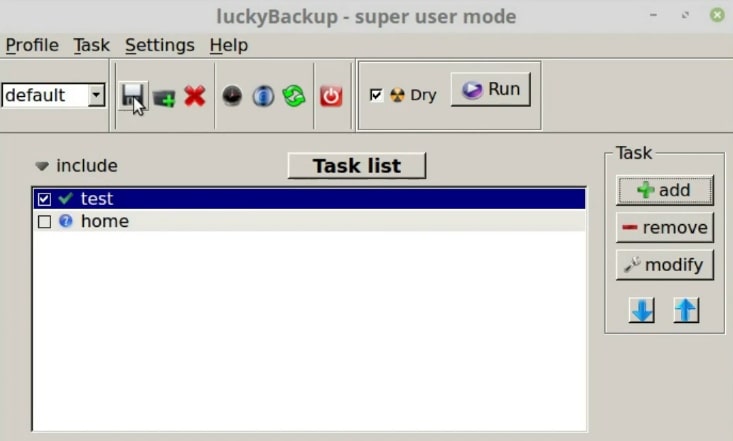Create a new profile with green plus icon
Screen dimensions: 733x441
pyautogui.click(x=164, y=98)
